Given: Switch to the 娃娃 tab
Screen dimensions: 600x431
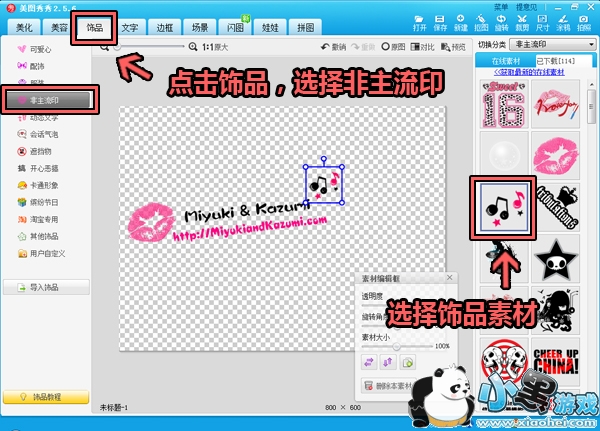Looking at the screenshot, I should click(270, 27).
